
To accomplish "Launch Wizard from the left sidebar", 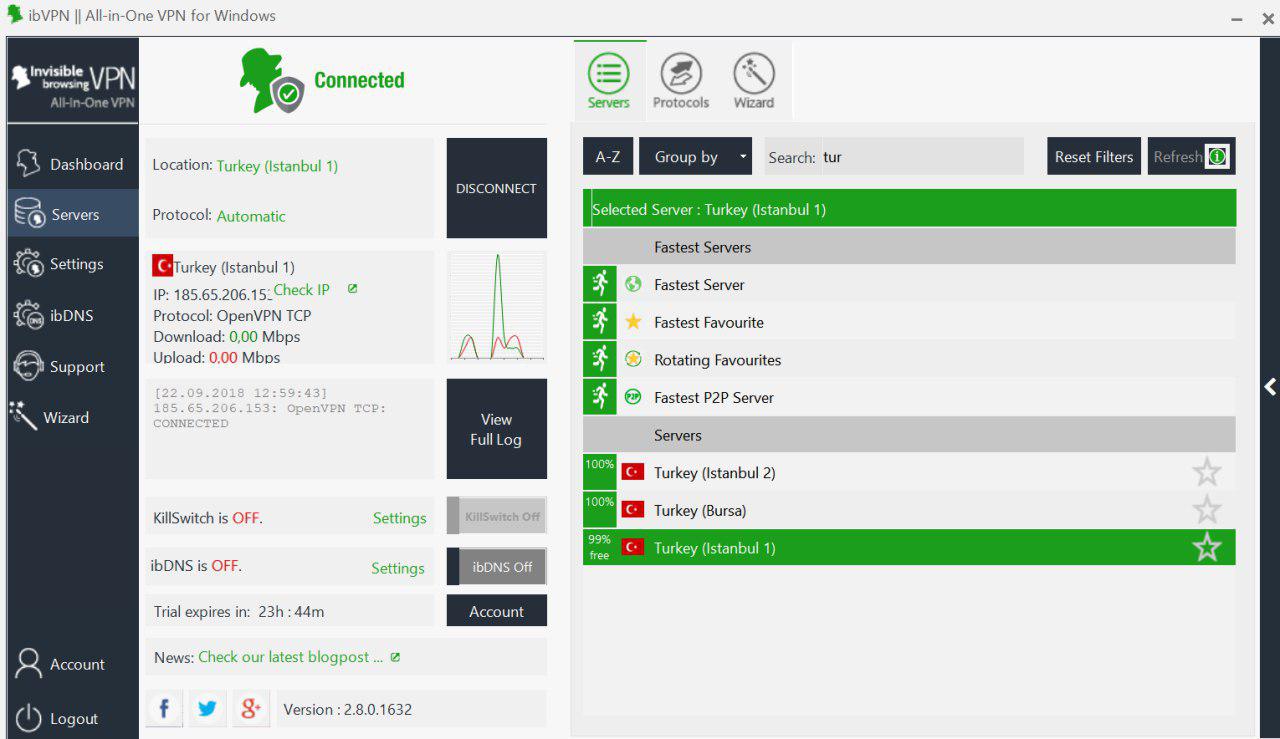I will tap(72, 417).
